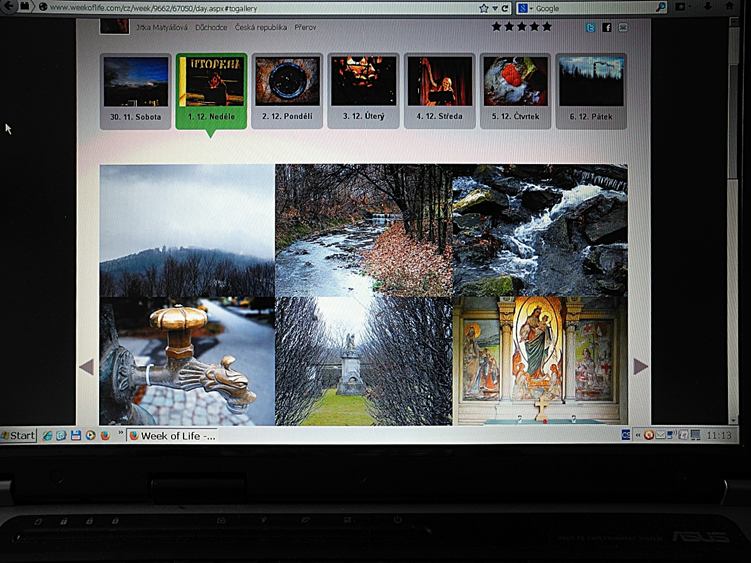Launch Firefox from quick launch bar

(105, 436)
